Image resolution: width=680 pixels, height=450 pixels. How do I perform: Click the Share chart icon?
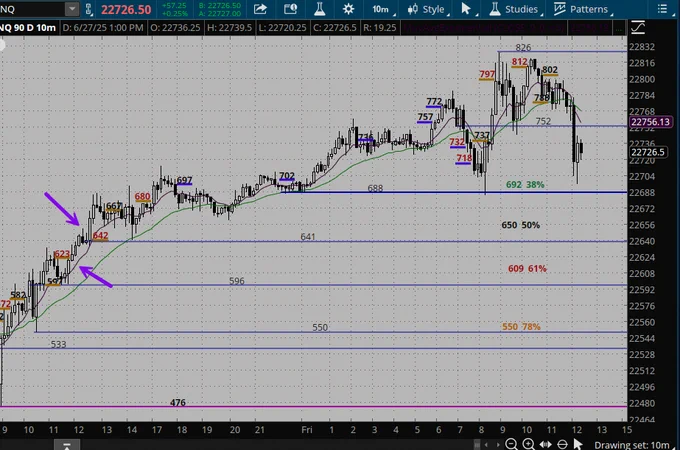coord(260,9)
